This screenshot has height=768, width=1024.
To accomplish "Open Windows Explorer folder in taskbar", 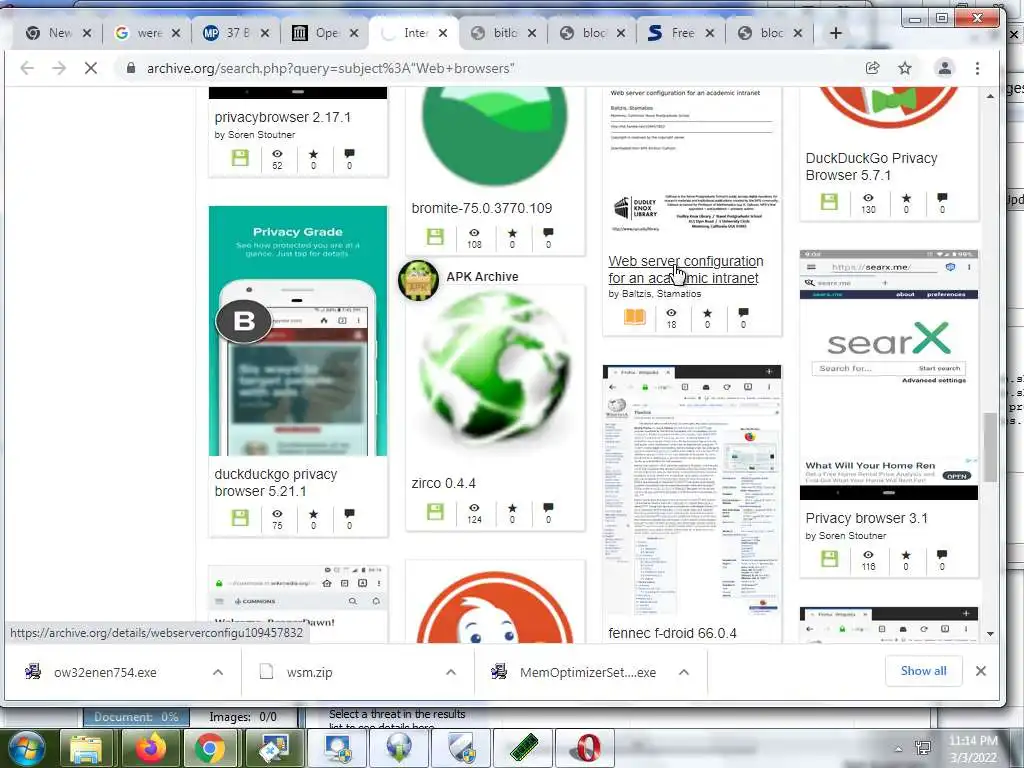I will point(86,748).
